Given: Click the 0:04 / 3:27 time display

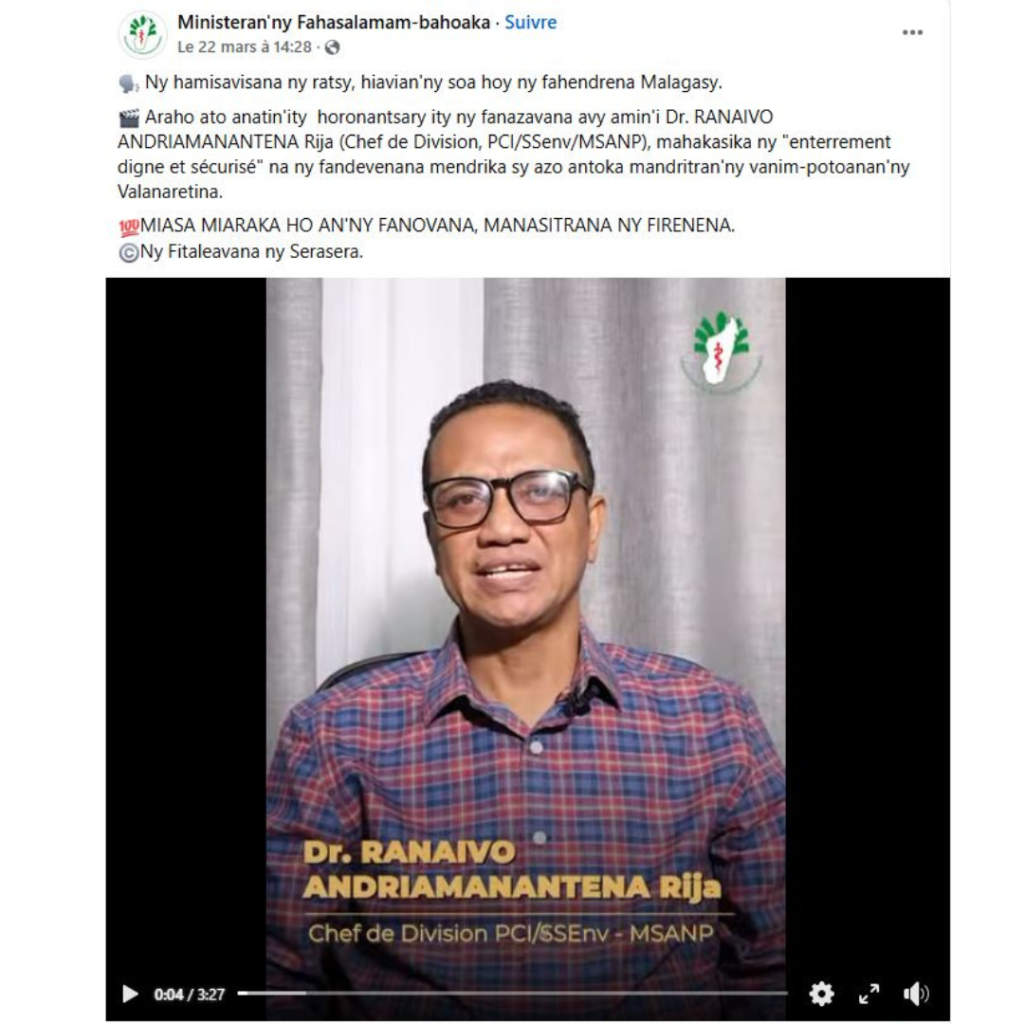Looking at the screenshot, I should click(189, 994).
